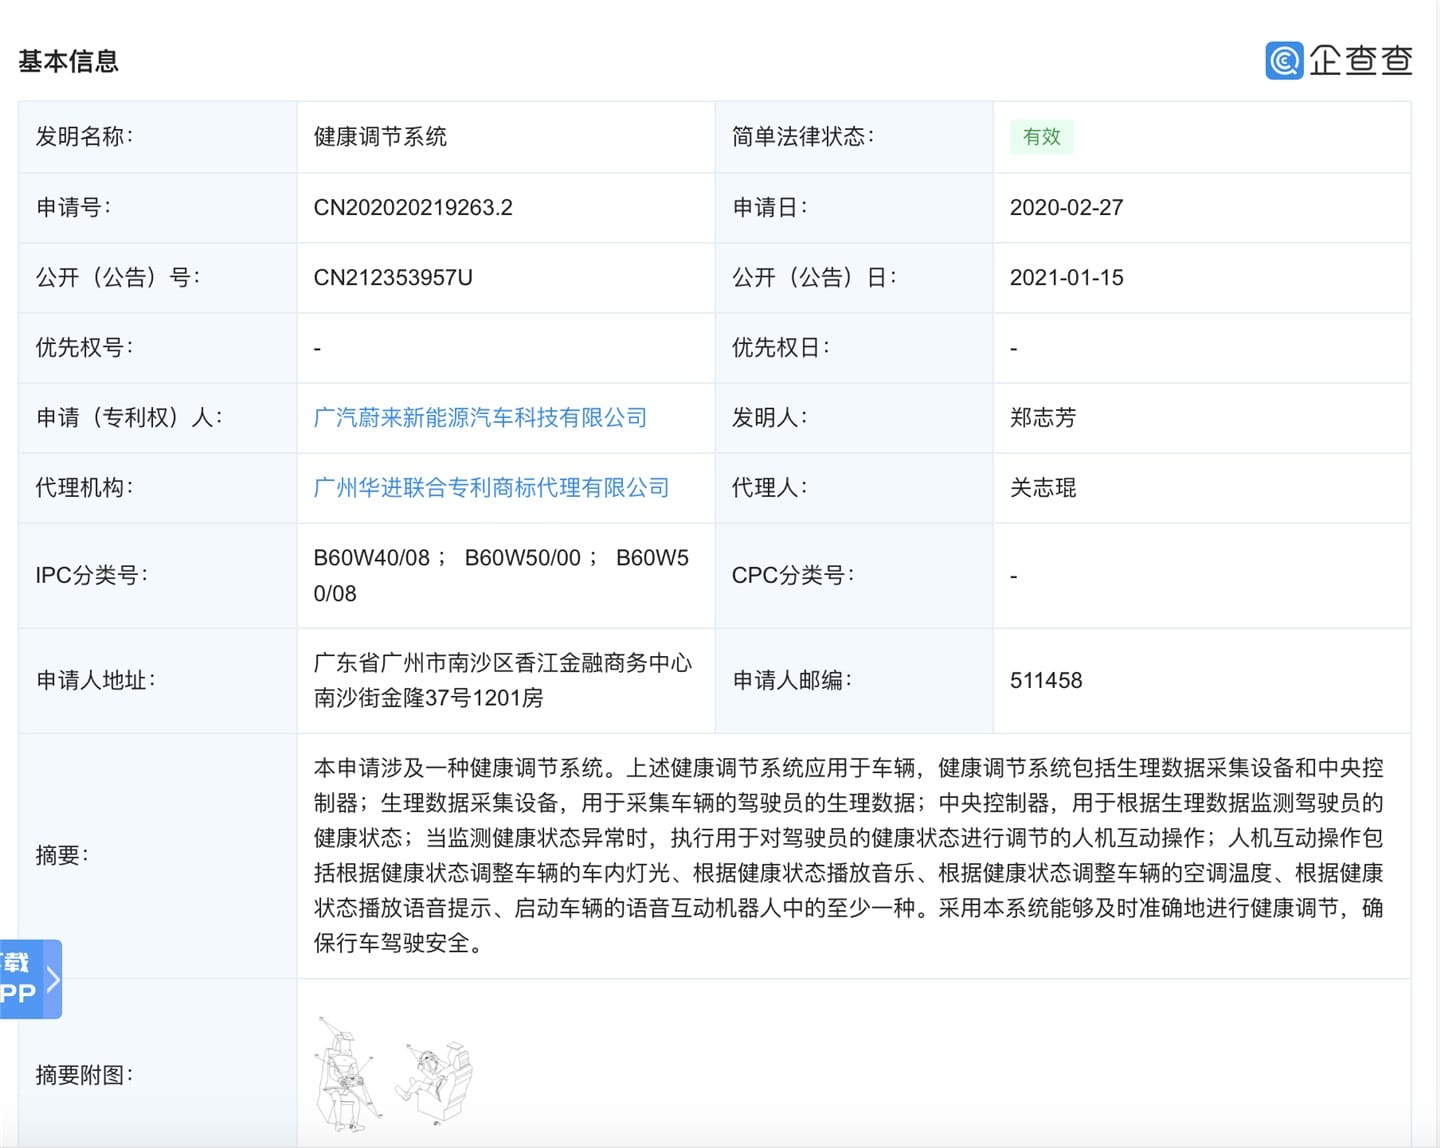The width and height of the screenshot is (1440, 1148).
Task: Click the abstract paragraph text
Action: [x=848, y=855]
